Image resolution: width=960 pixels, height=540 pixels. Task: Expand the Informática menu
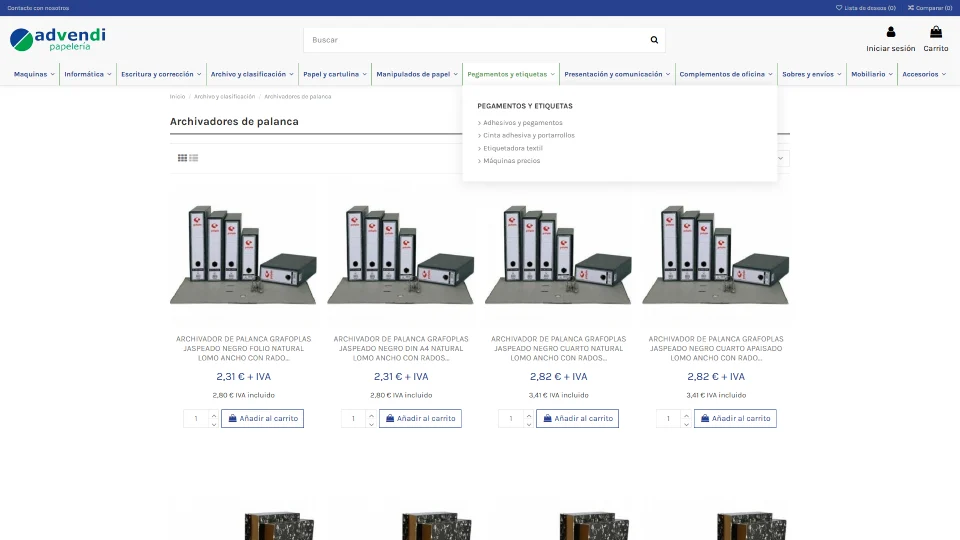point(88,74)
